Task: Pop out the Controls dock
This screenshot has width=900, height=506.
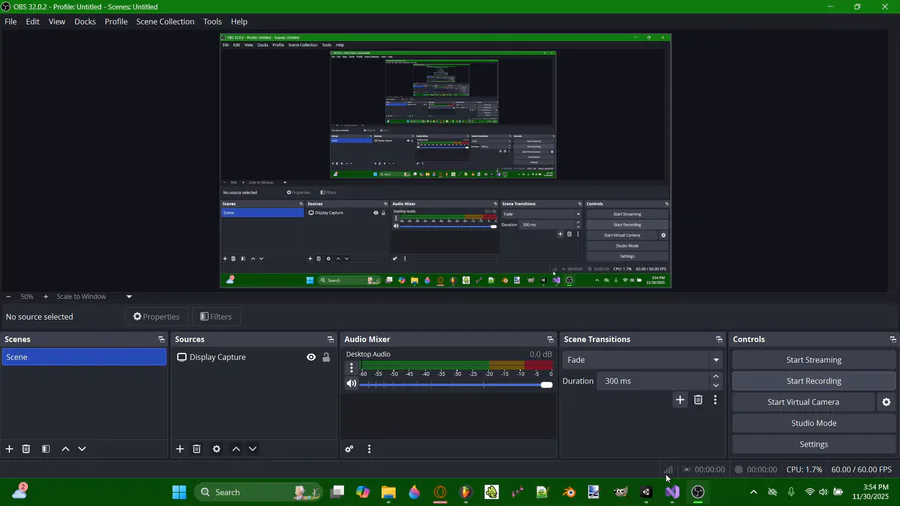Action: 893,340
